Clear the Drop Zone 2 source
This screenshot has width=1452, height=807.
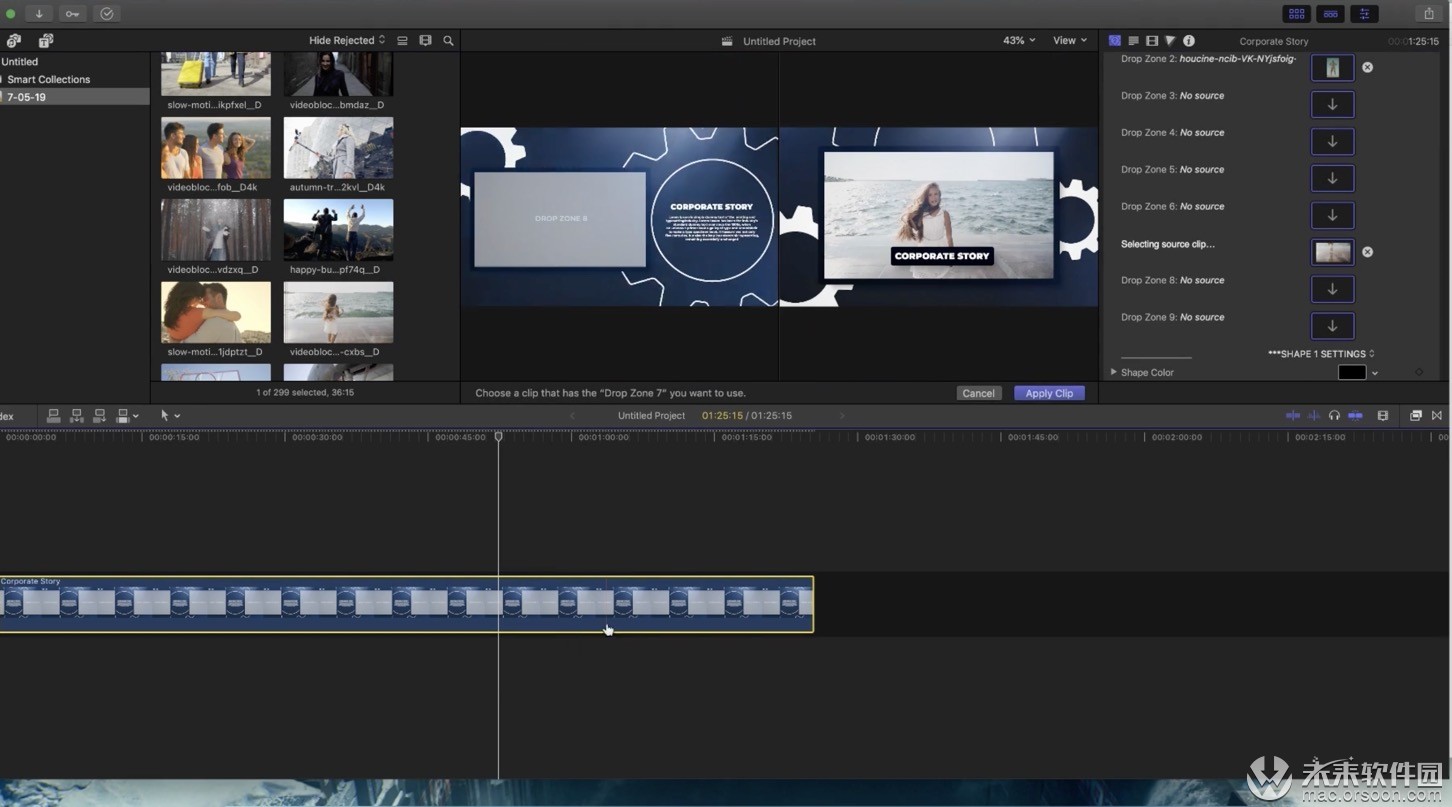pyautogui.click(x=1367, y=67)
